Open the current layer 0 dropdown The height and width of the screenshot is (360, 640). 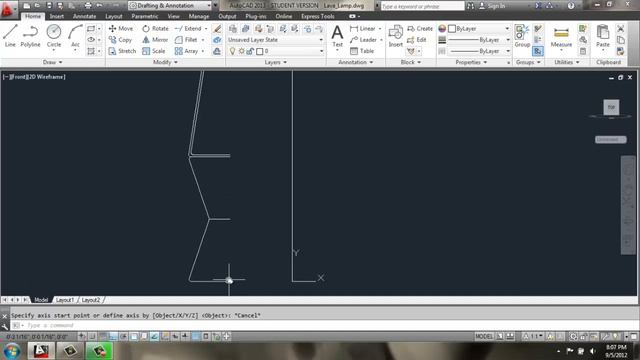276,51
